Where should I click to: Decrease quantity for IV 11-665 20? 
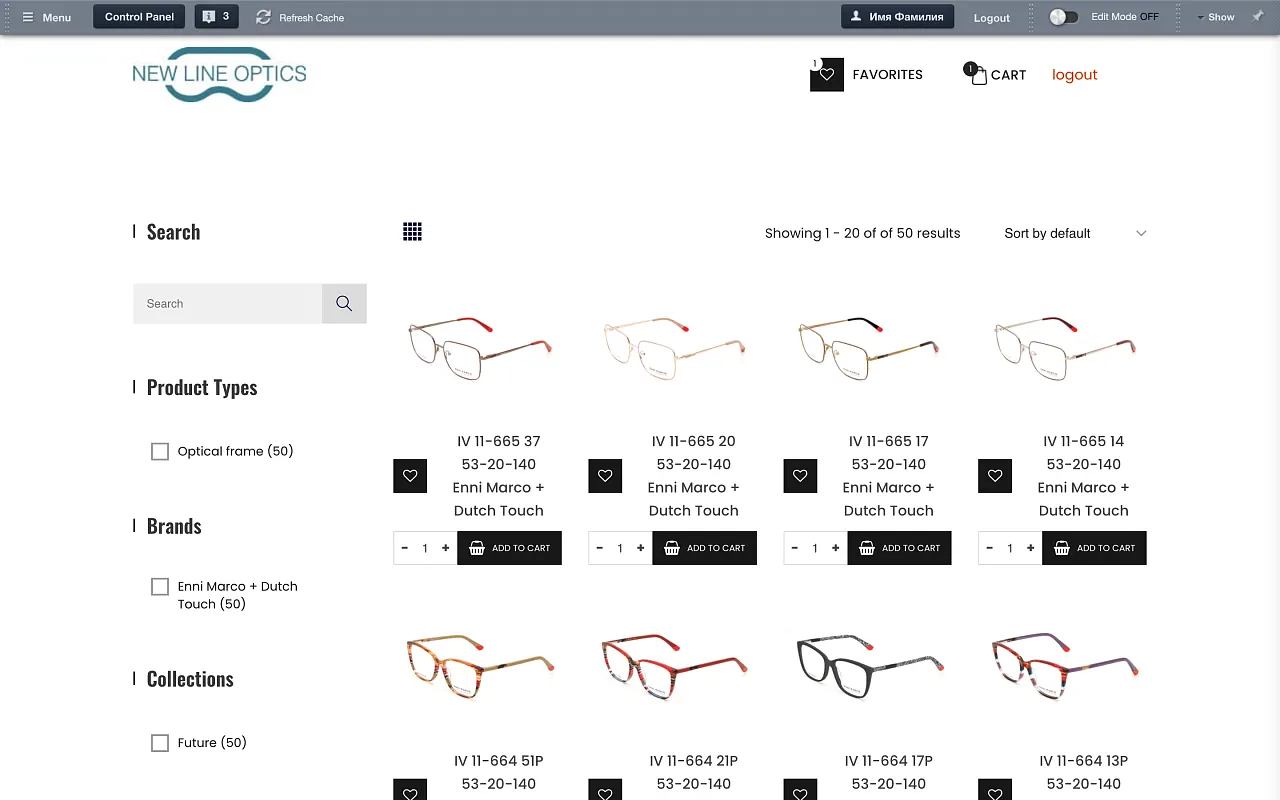pos(599,548)
